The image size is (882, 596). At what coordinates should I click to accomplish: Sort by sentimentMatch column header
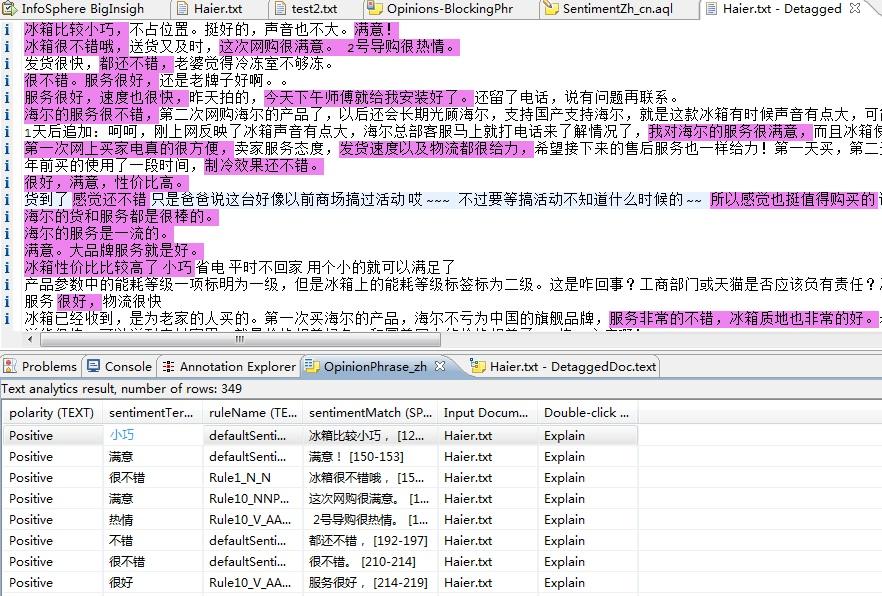coord(370,413)
